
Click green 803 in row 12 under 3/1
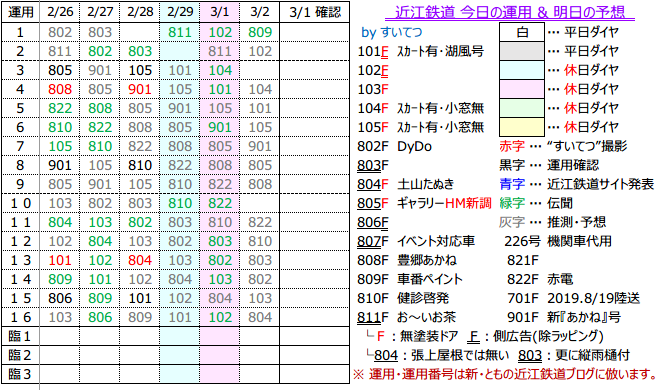[220, 241]
